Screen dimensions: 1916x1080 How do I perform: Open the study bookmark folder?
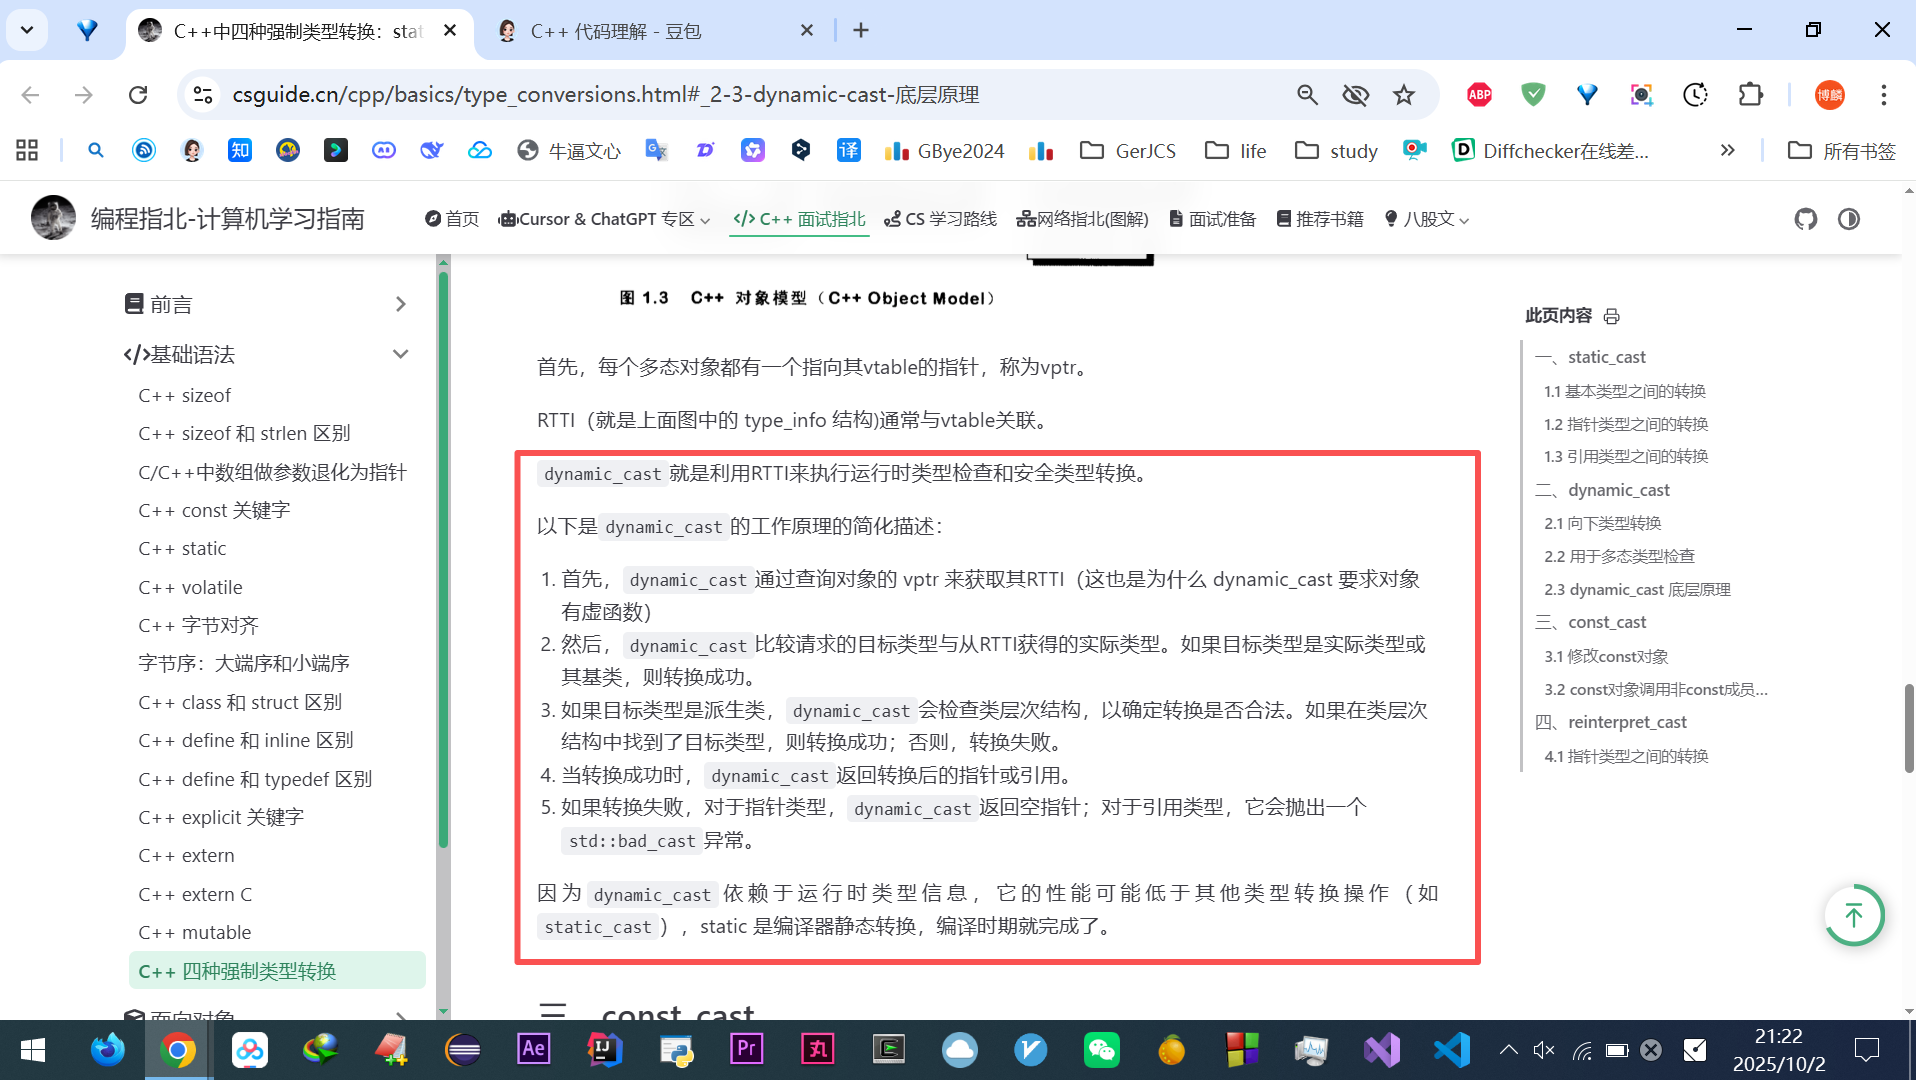tap(1336, 150)
